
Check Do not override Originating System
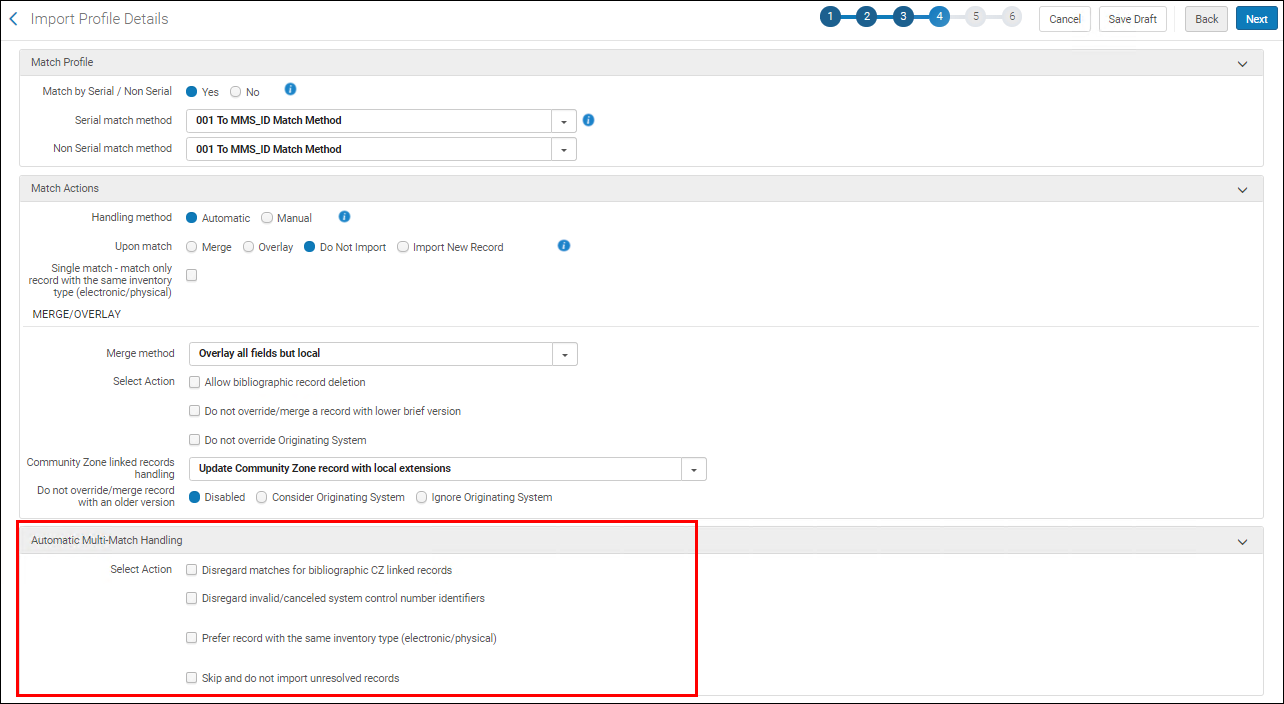(x=195, y=440)
